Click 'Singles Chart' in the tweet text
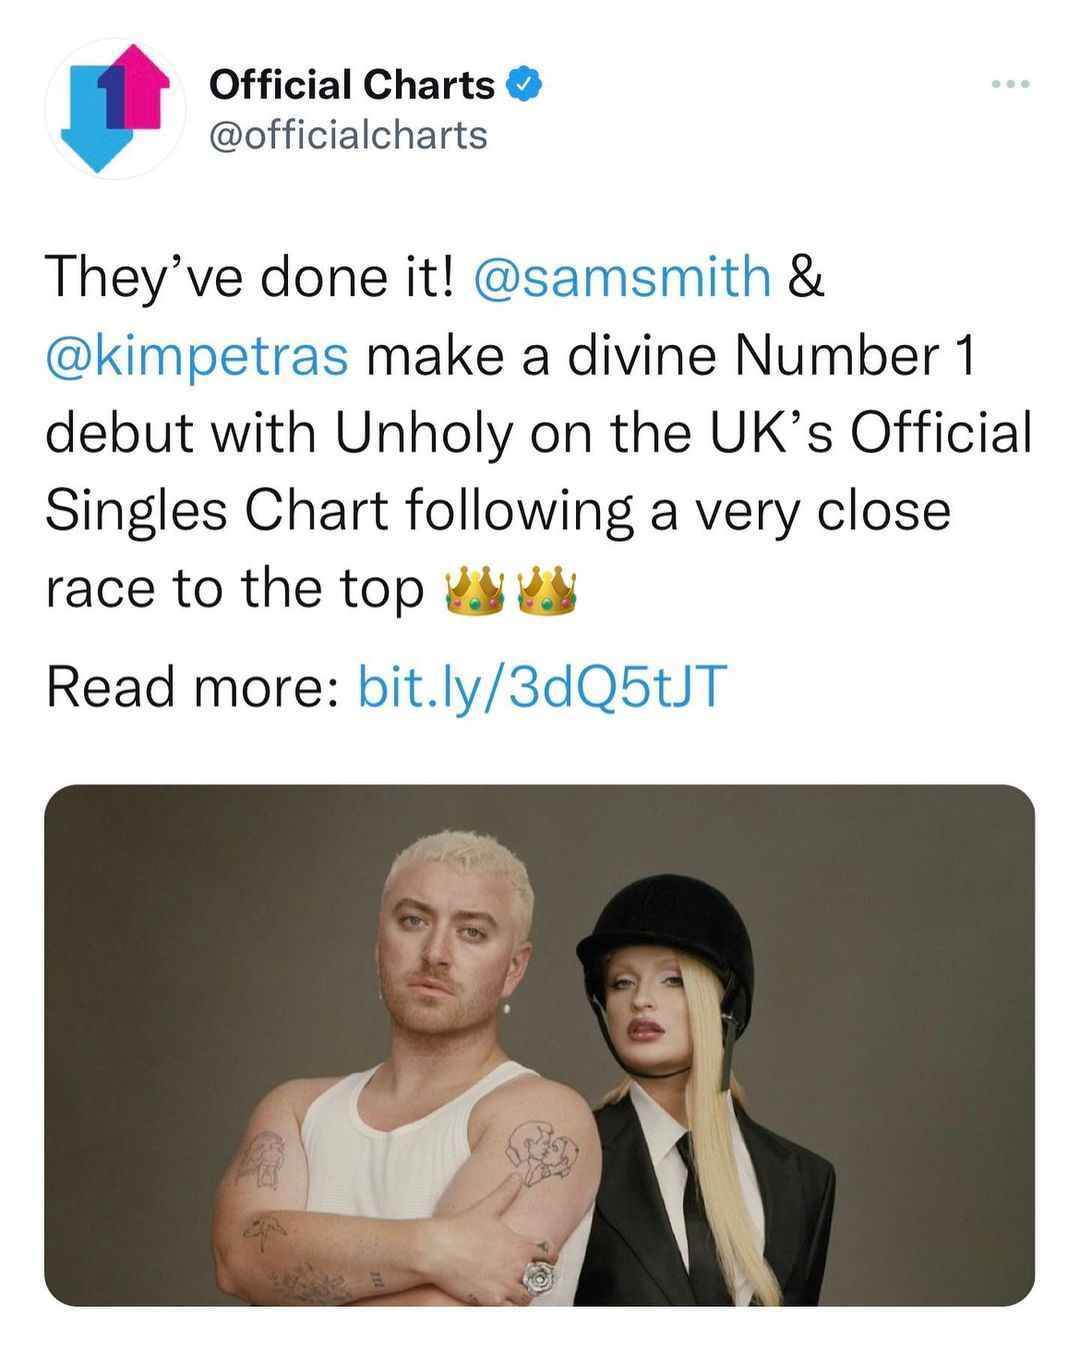Image resolution: width=1080 pixels, height=1350 pixels. 216,511
